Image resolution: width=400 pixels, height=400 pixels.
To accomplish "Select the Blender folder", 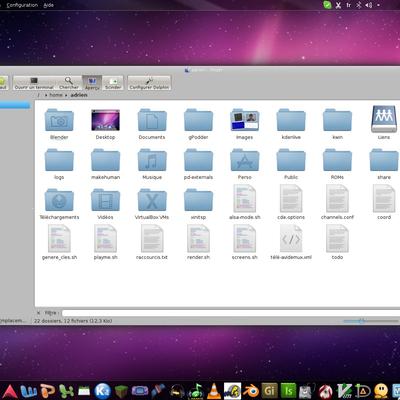I will coord(59,124).
